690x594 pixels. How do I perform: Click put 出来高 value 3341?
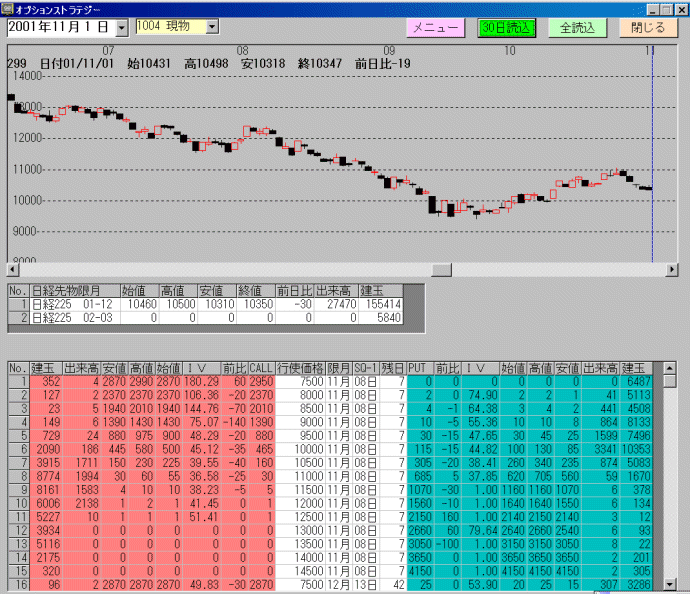(x=600, y=449)
